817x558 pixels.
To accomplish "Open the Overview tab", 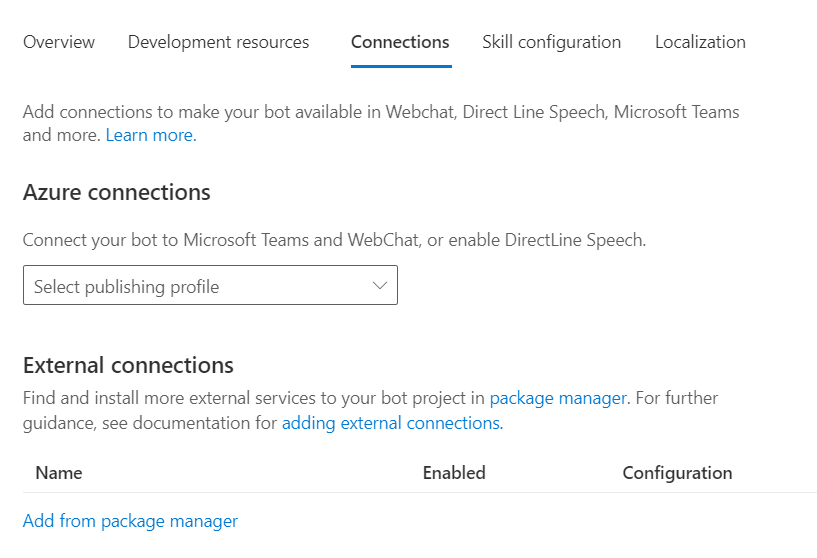I will (59, 42).
